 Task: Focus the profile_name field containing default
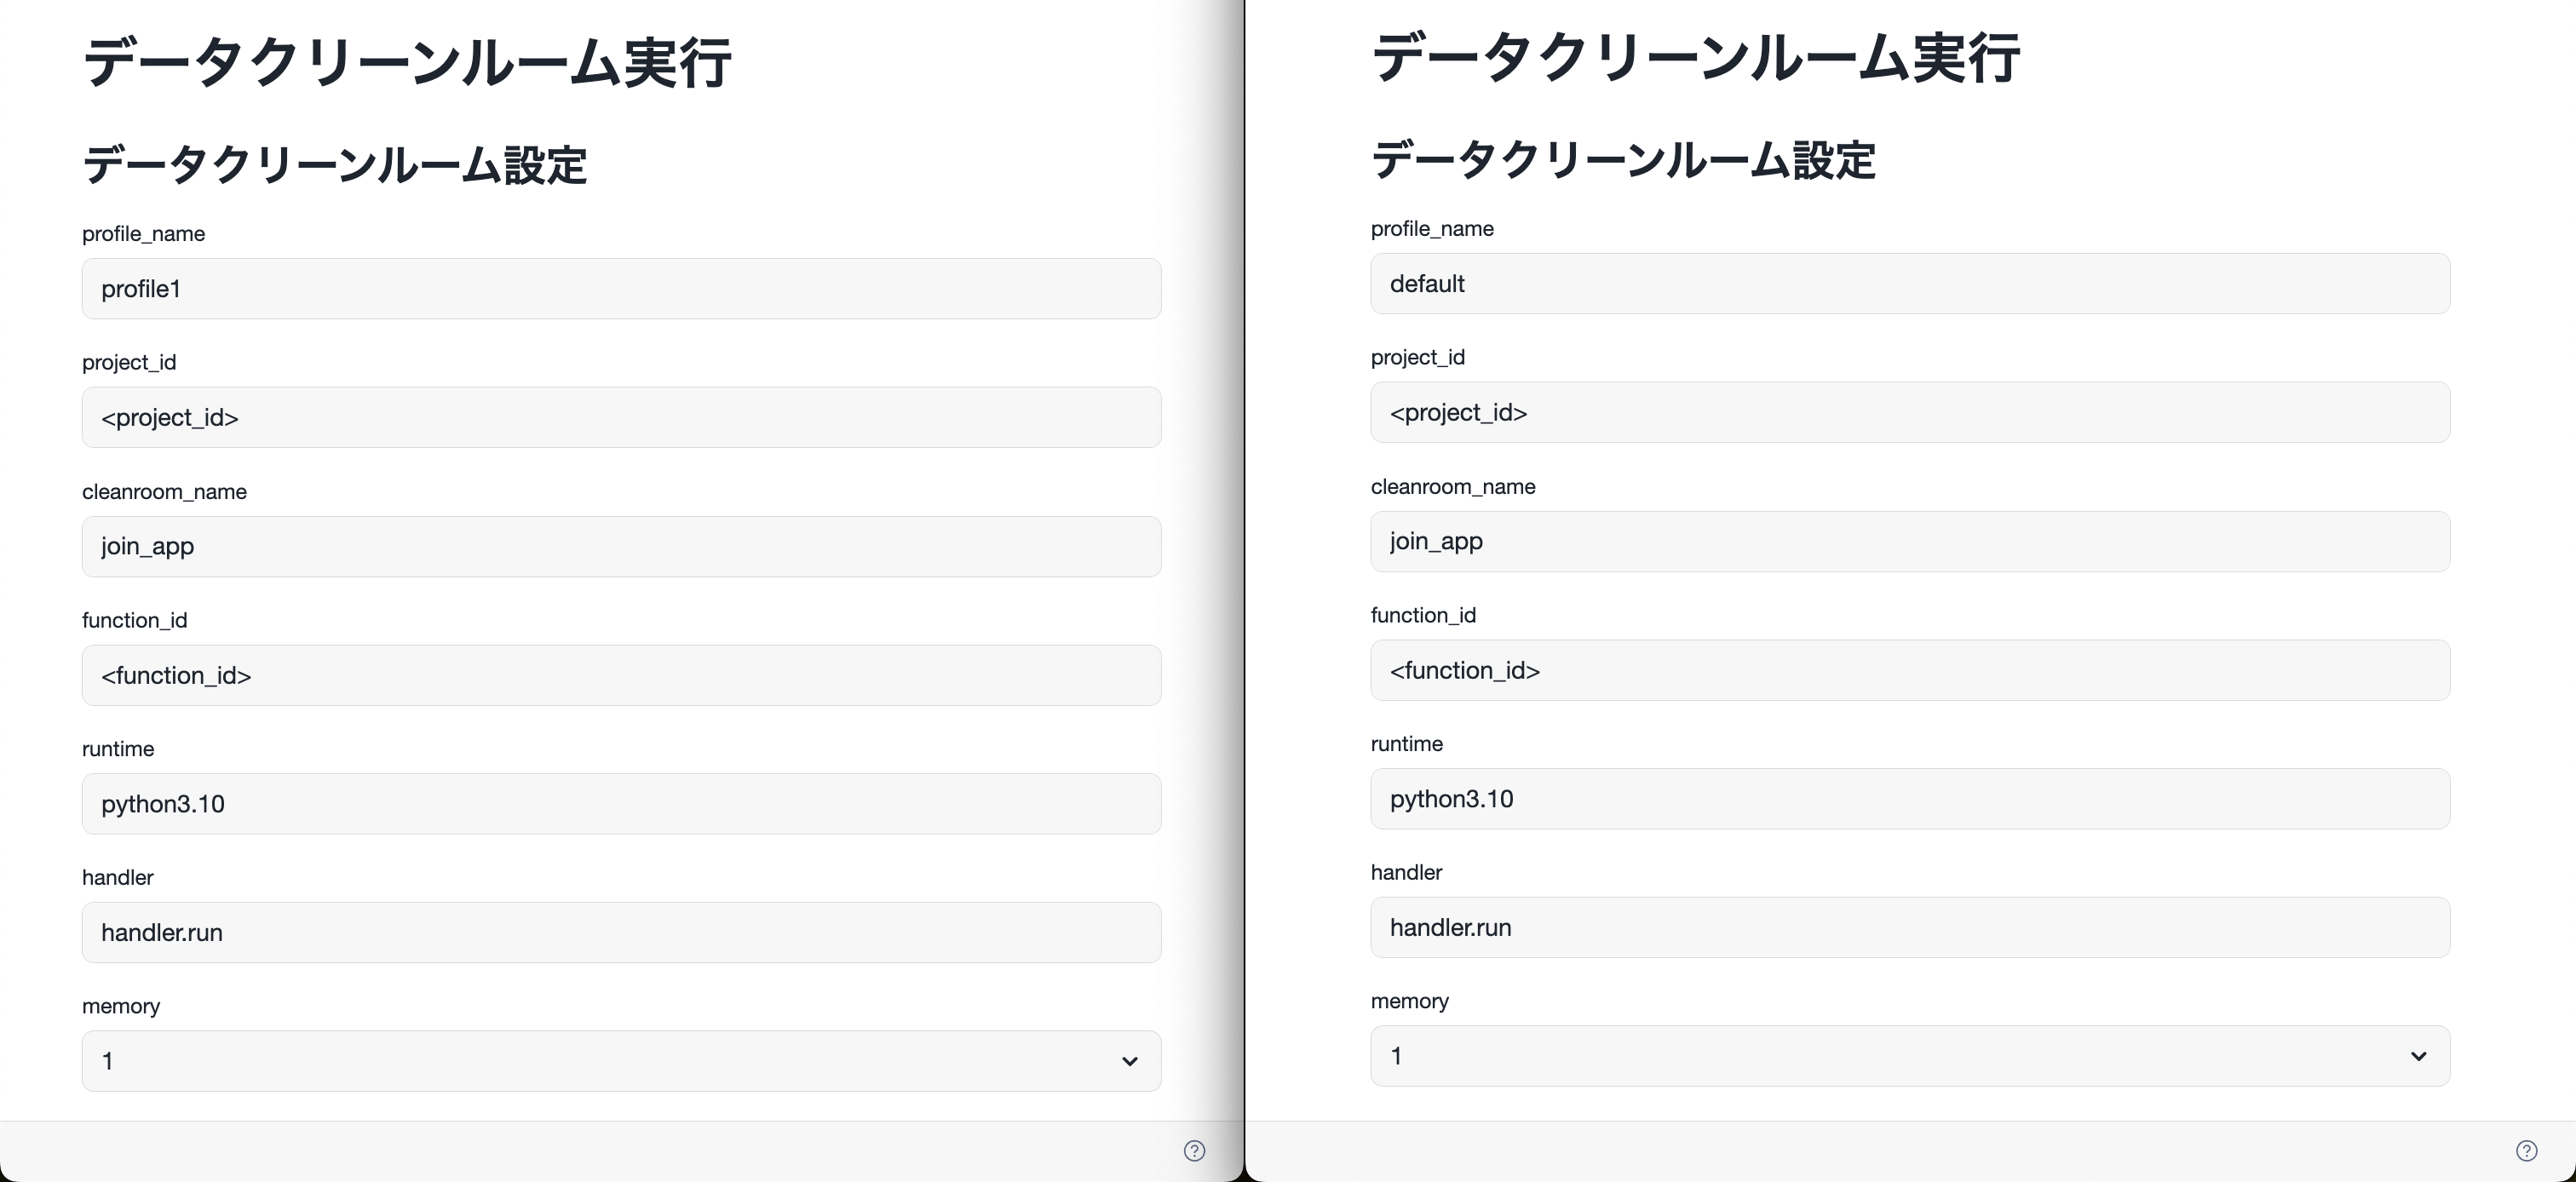tap(1909, 284)
